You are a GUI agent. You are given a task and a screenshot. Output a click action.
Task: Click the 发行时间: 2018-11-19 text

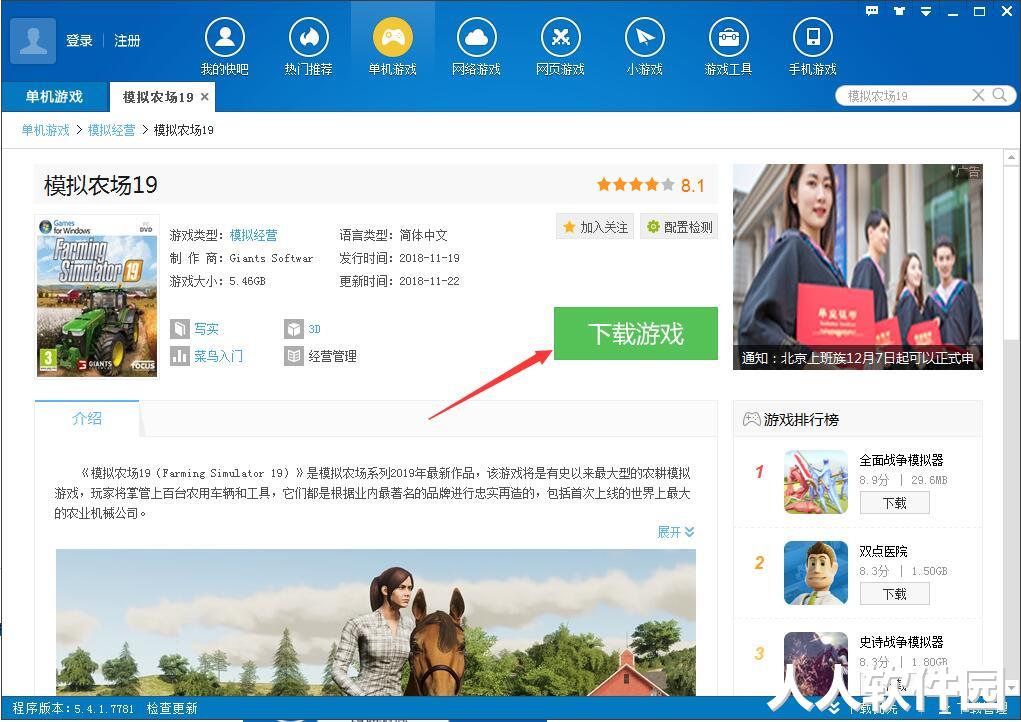pos(399,258)
